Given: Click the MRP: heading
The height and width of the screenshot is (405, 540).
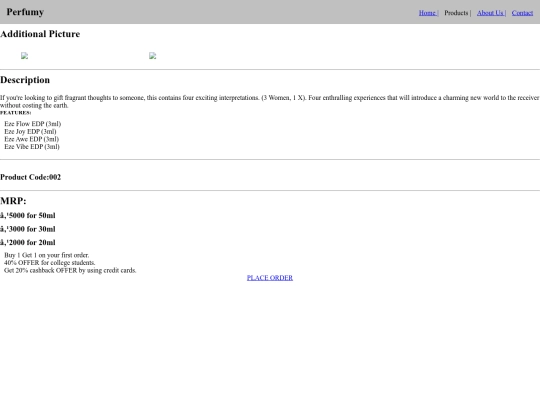Looking at the screenshot, I should [13, 201].
